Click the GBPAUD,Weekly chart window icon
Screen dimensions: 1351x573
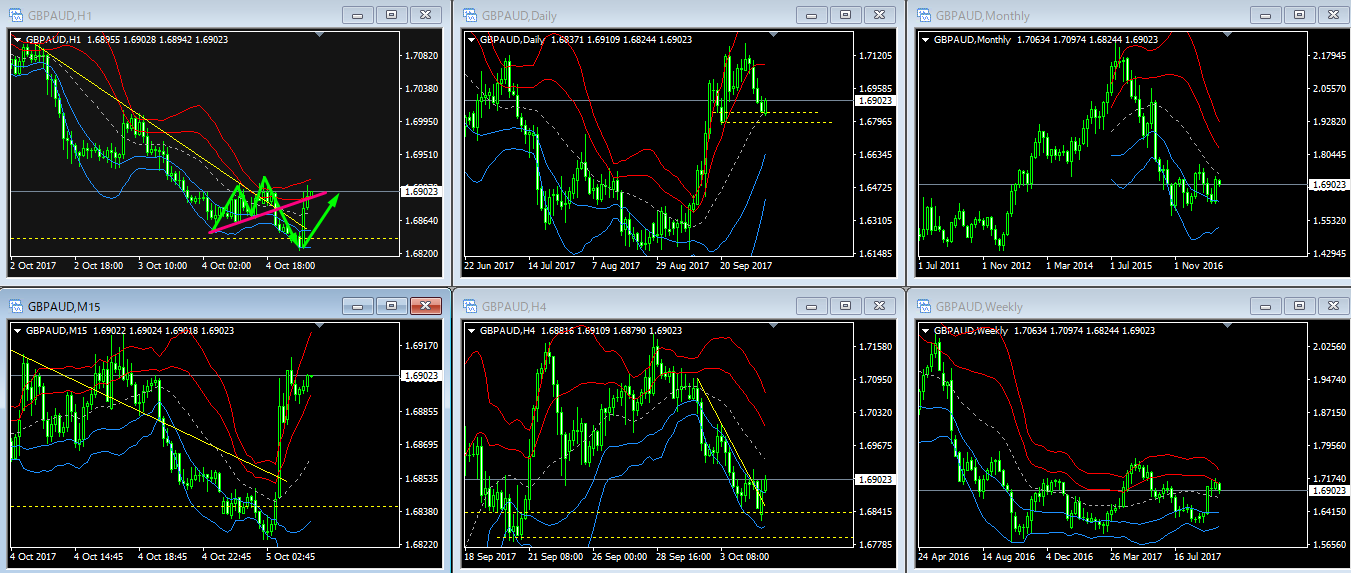click(922, 306)
